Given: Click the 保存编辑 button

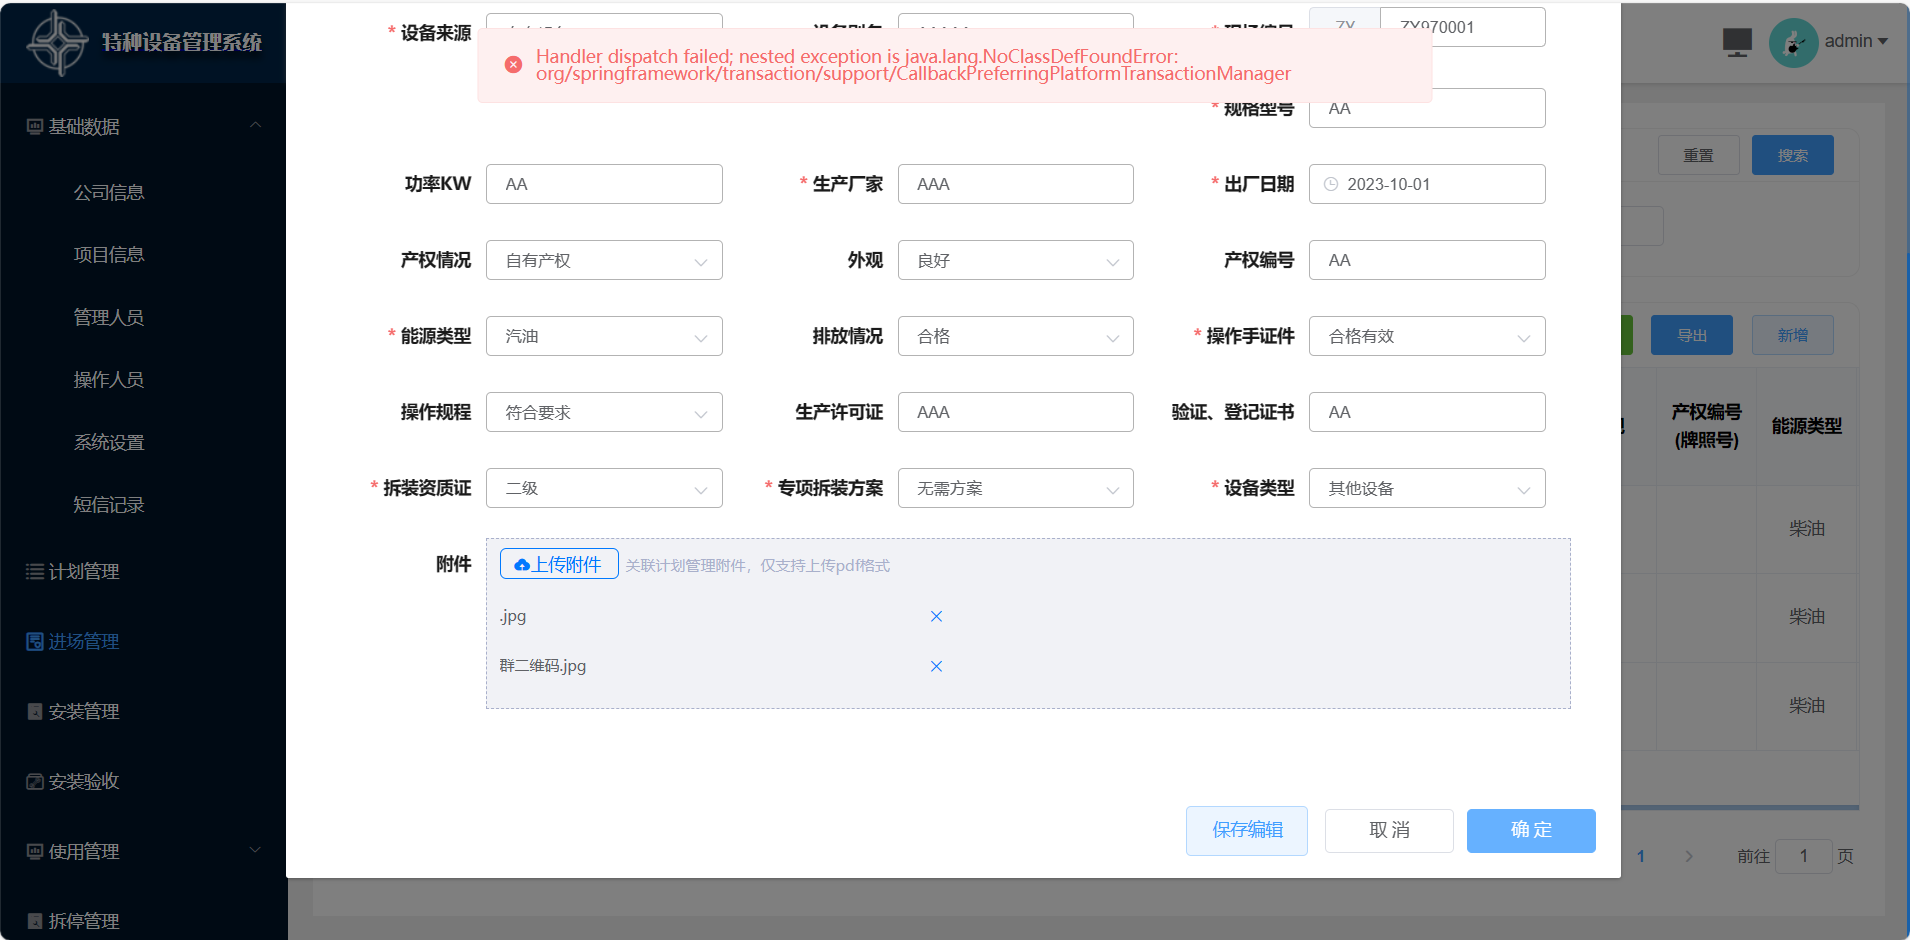Looking at the screenshot, I should [x=1246, y=830].
